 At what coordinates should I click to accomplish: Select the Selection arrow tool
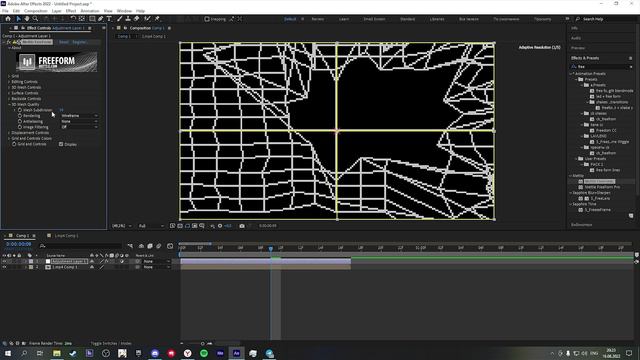(x=18, y=19)
